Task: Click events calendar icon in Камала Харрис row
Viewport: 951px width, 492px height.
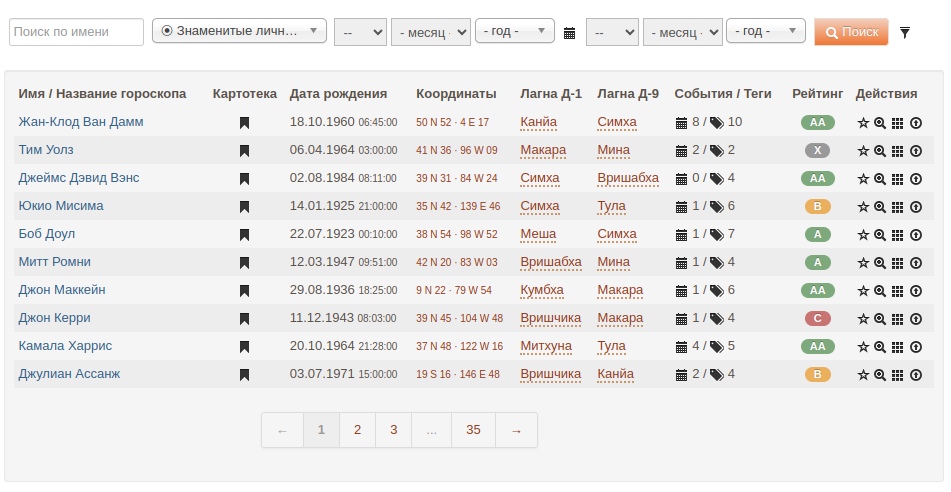Action: tap(681, 346)
